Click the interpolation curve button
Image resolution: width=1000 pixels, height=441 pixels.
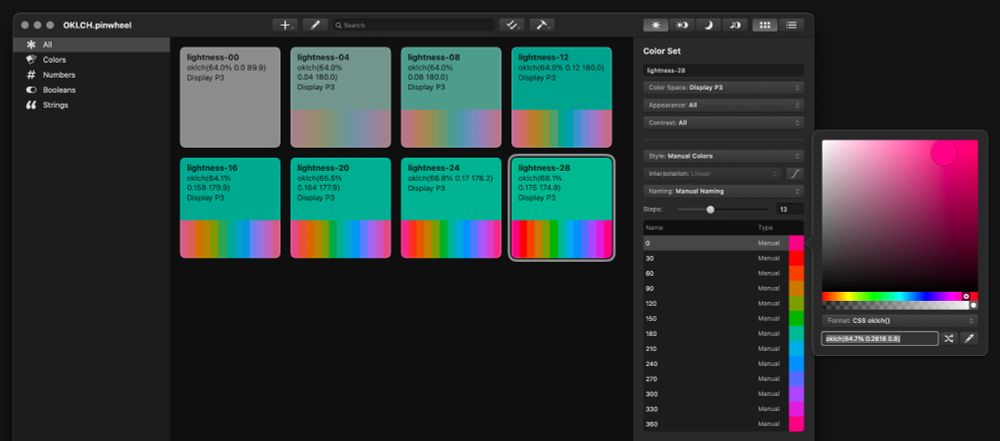click(x=795, y=173)
